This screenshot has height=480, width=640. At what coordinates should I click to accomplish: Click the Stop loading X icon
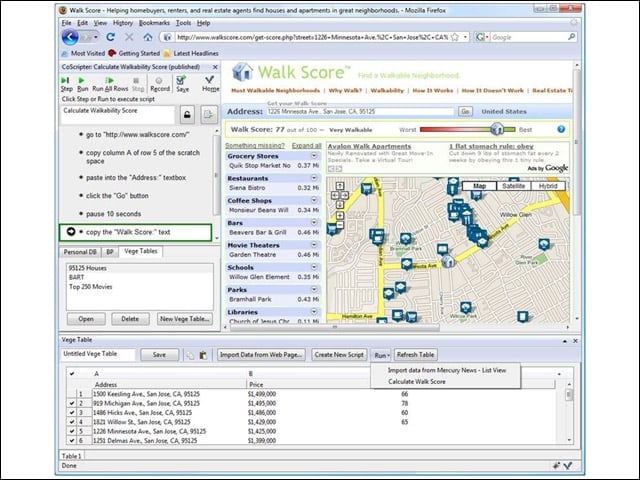[x=129, y=37]
